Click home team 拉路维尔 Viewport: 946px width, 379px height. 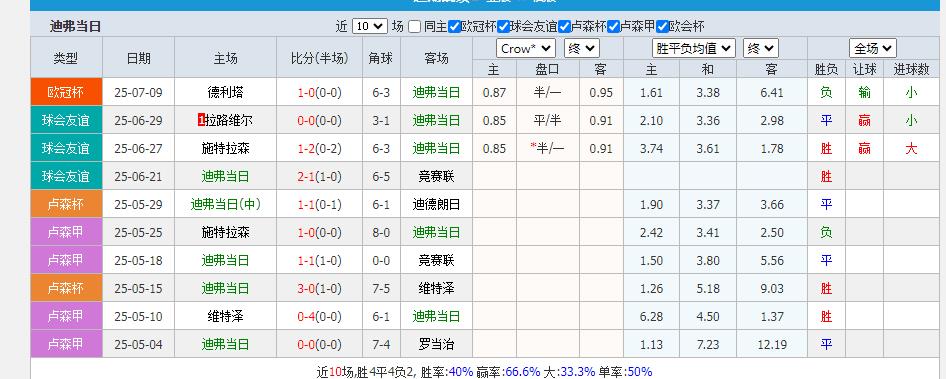pyautogui.click(x=229, y=121)
